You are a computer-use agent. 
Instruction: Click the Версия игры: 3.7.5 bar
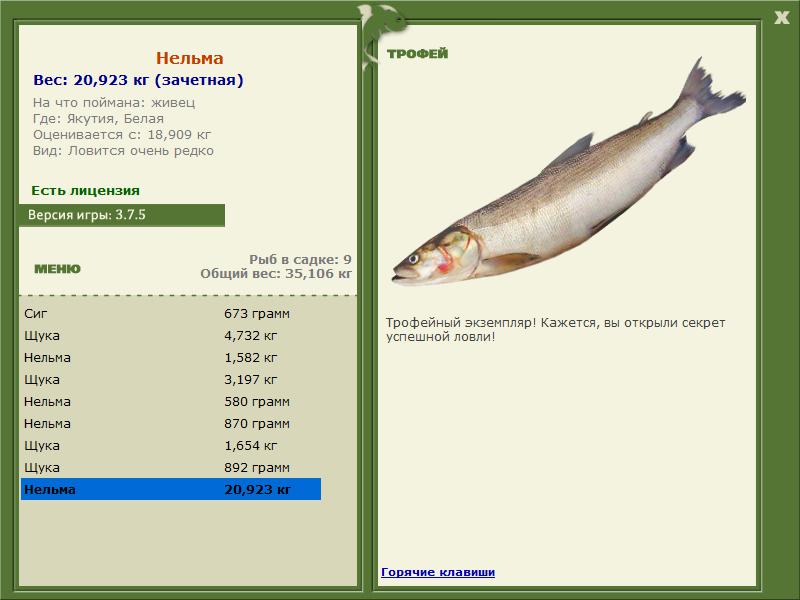(121, 215)
